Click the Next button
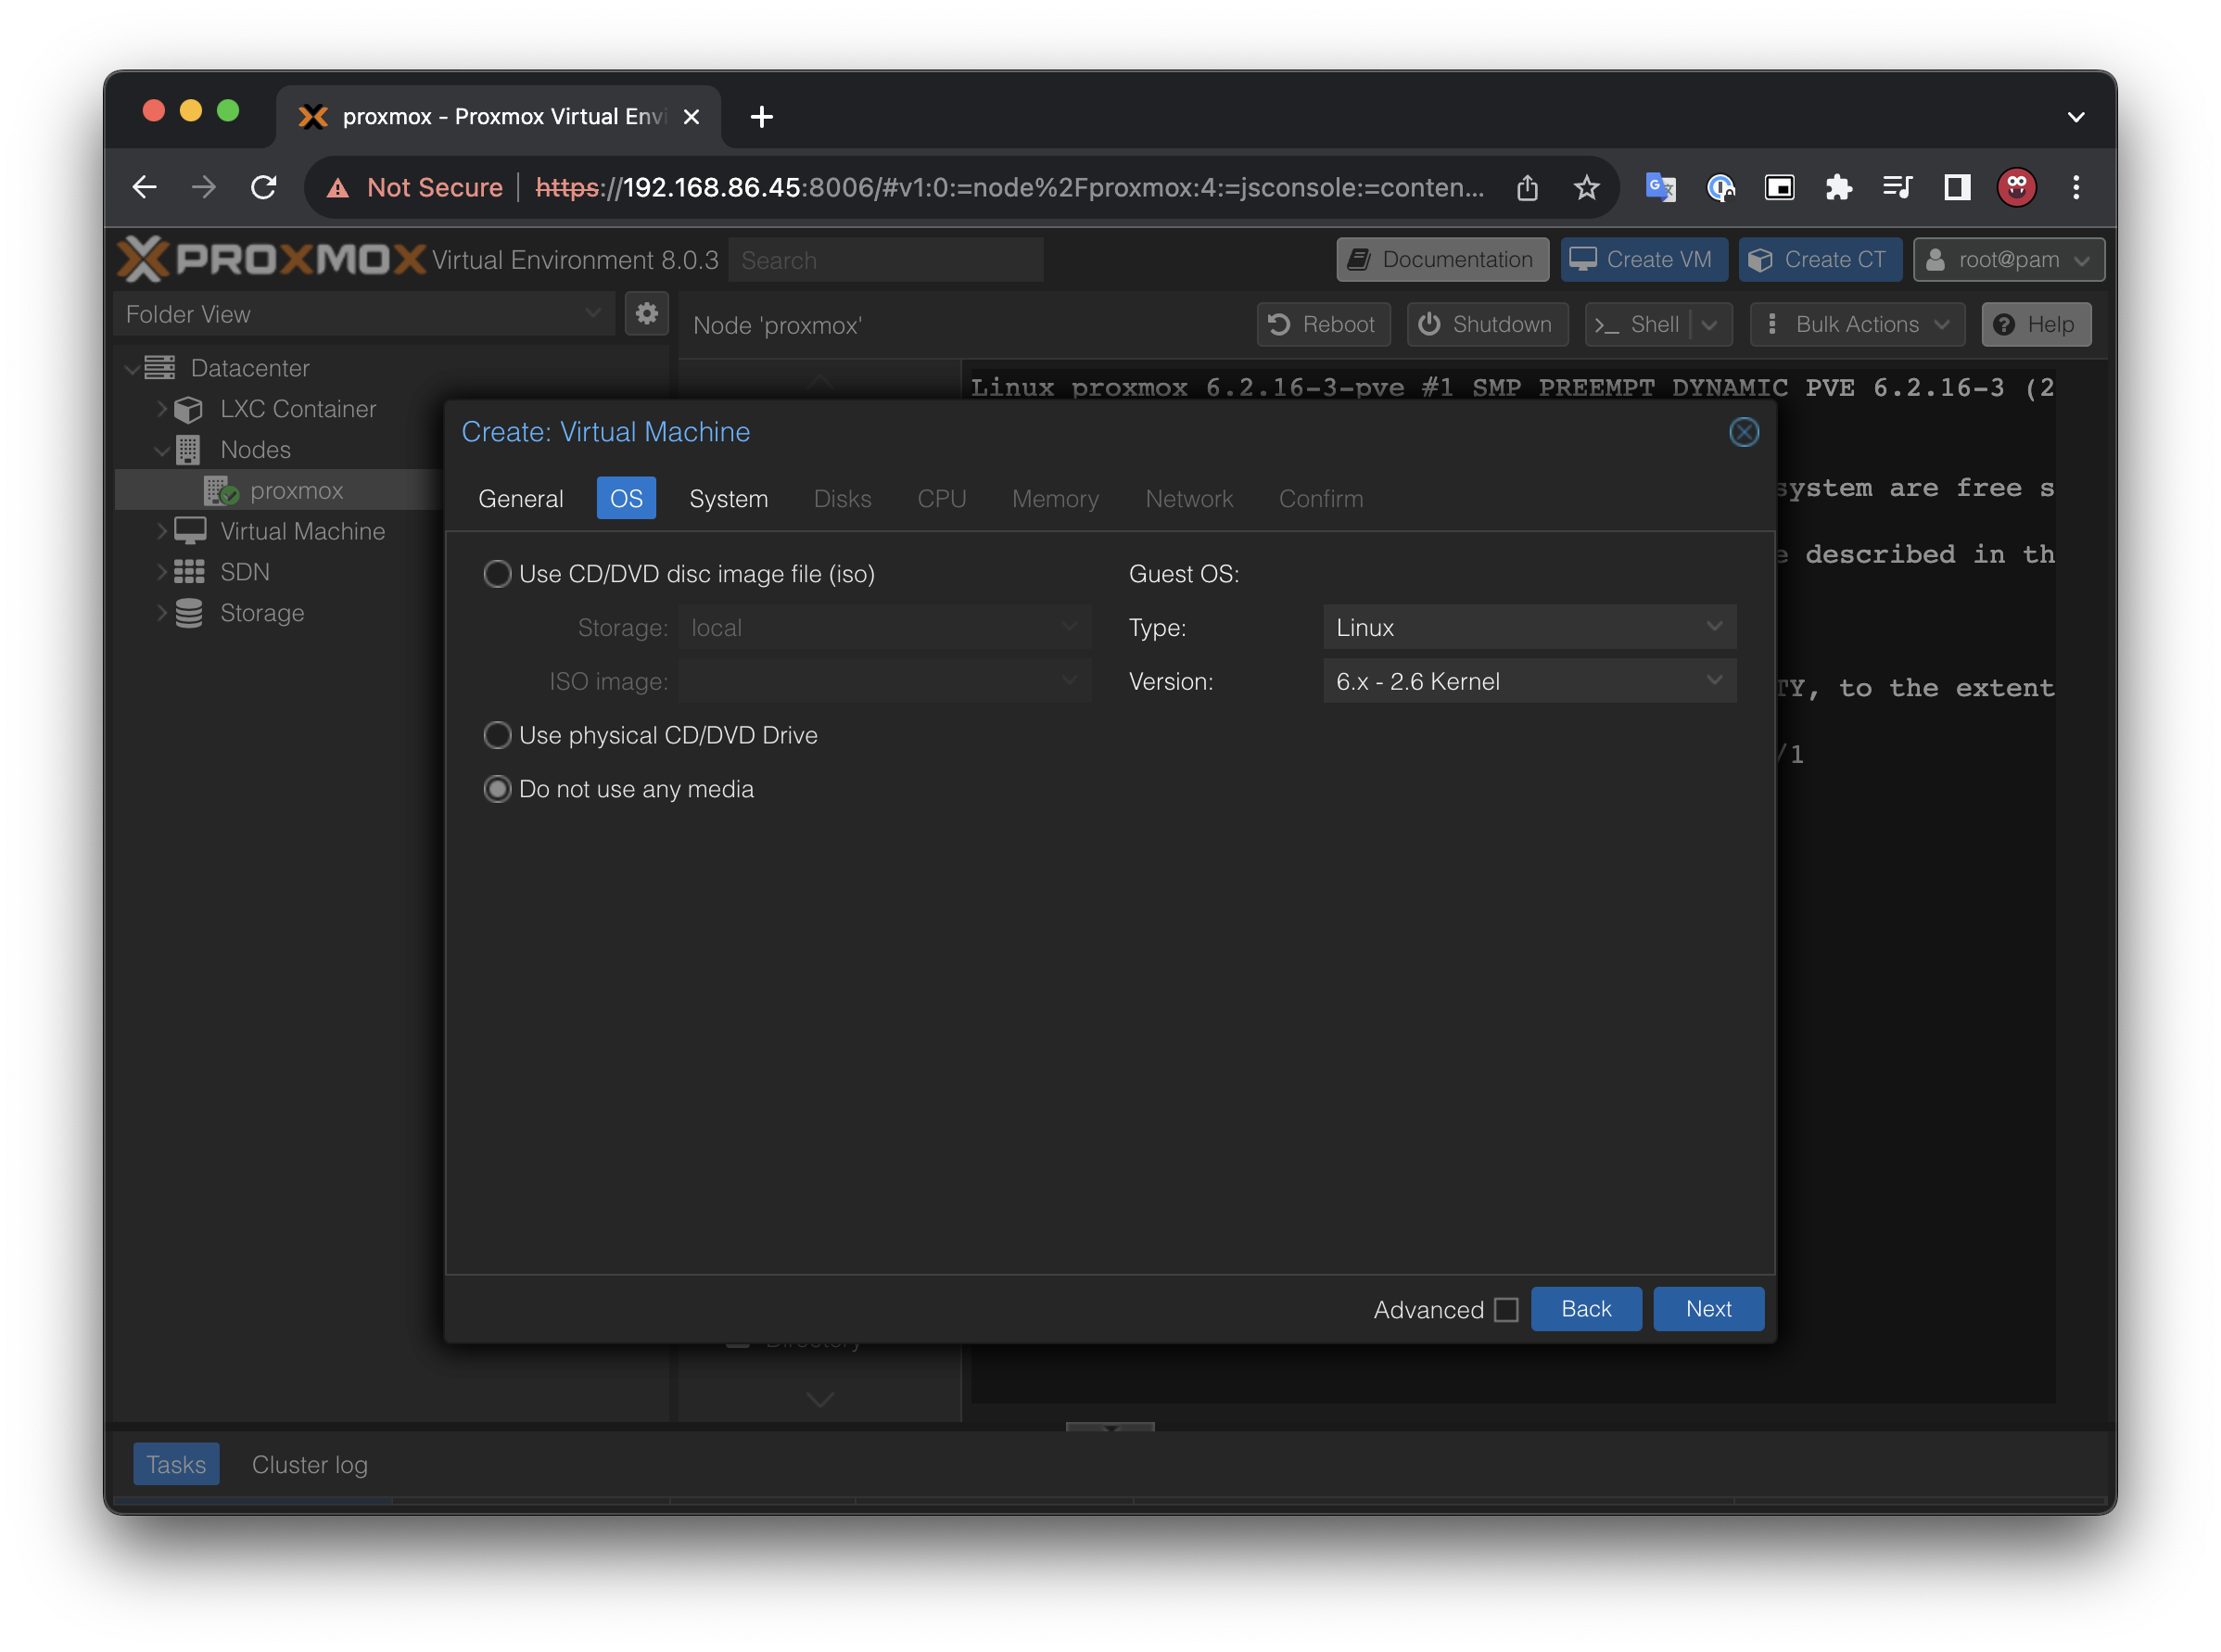 click(x=1707, y=1309)
